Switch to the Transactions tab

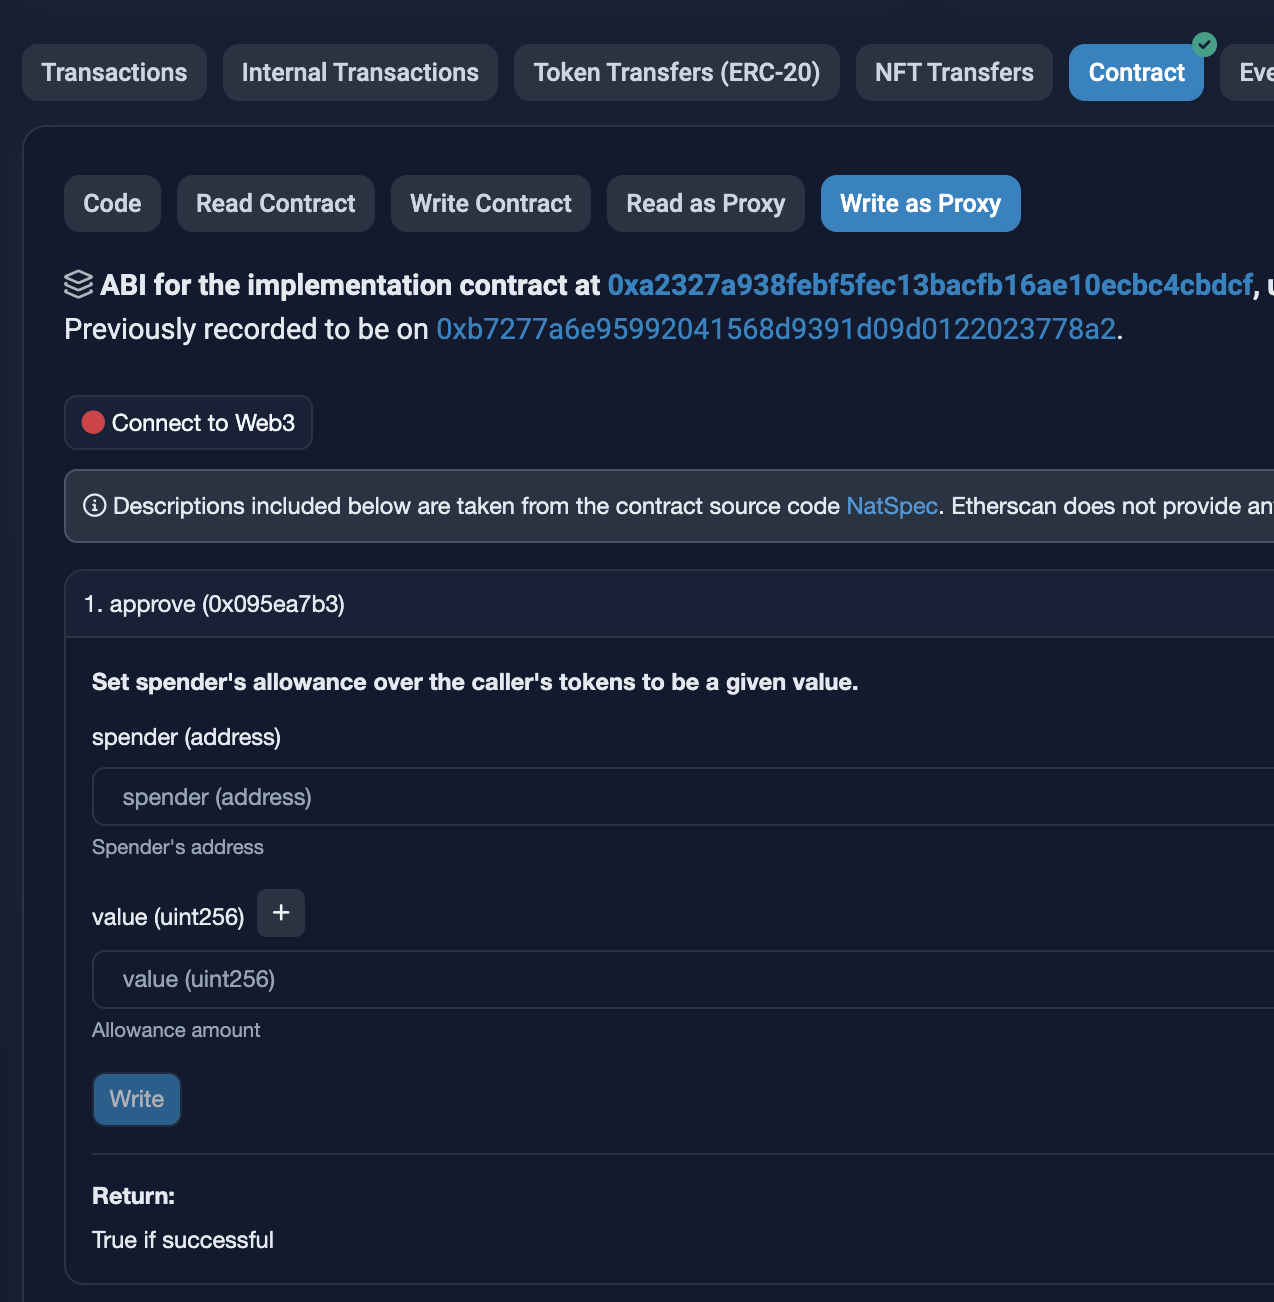(114, 72)
